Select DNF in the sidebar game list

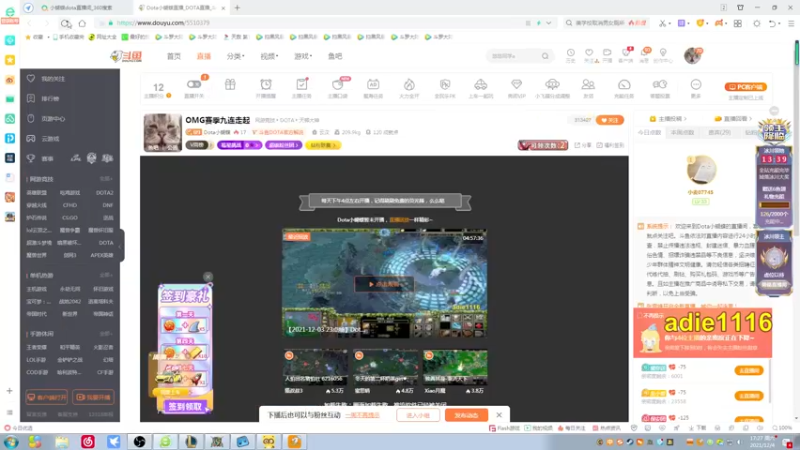pos(108,205)
